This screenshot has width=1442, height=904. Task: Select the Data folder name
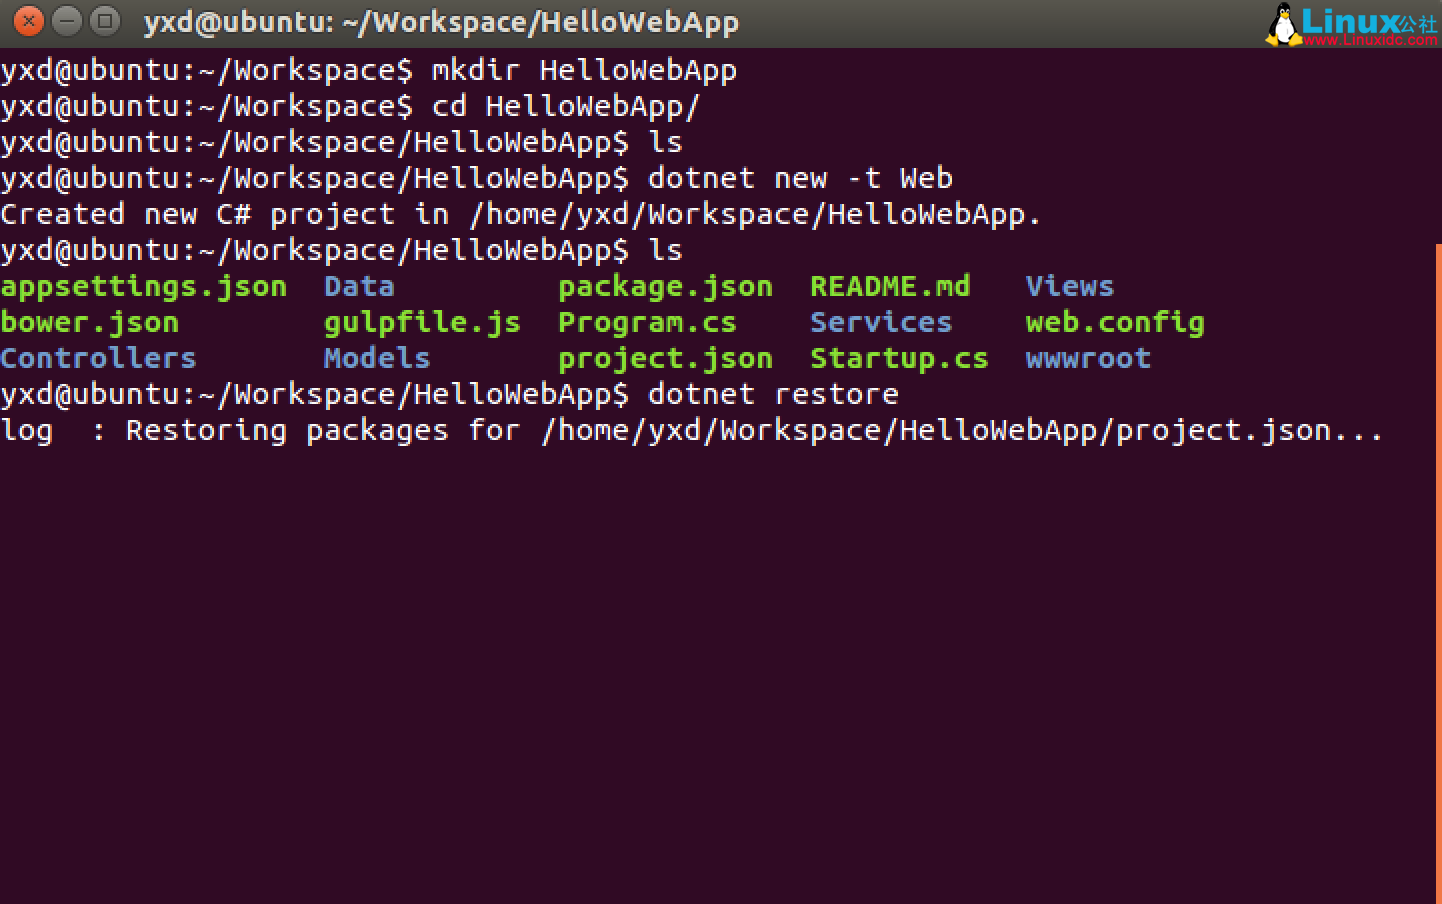tap(359, 286)
